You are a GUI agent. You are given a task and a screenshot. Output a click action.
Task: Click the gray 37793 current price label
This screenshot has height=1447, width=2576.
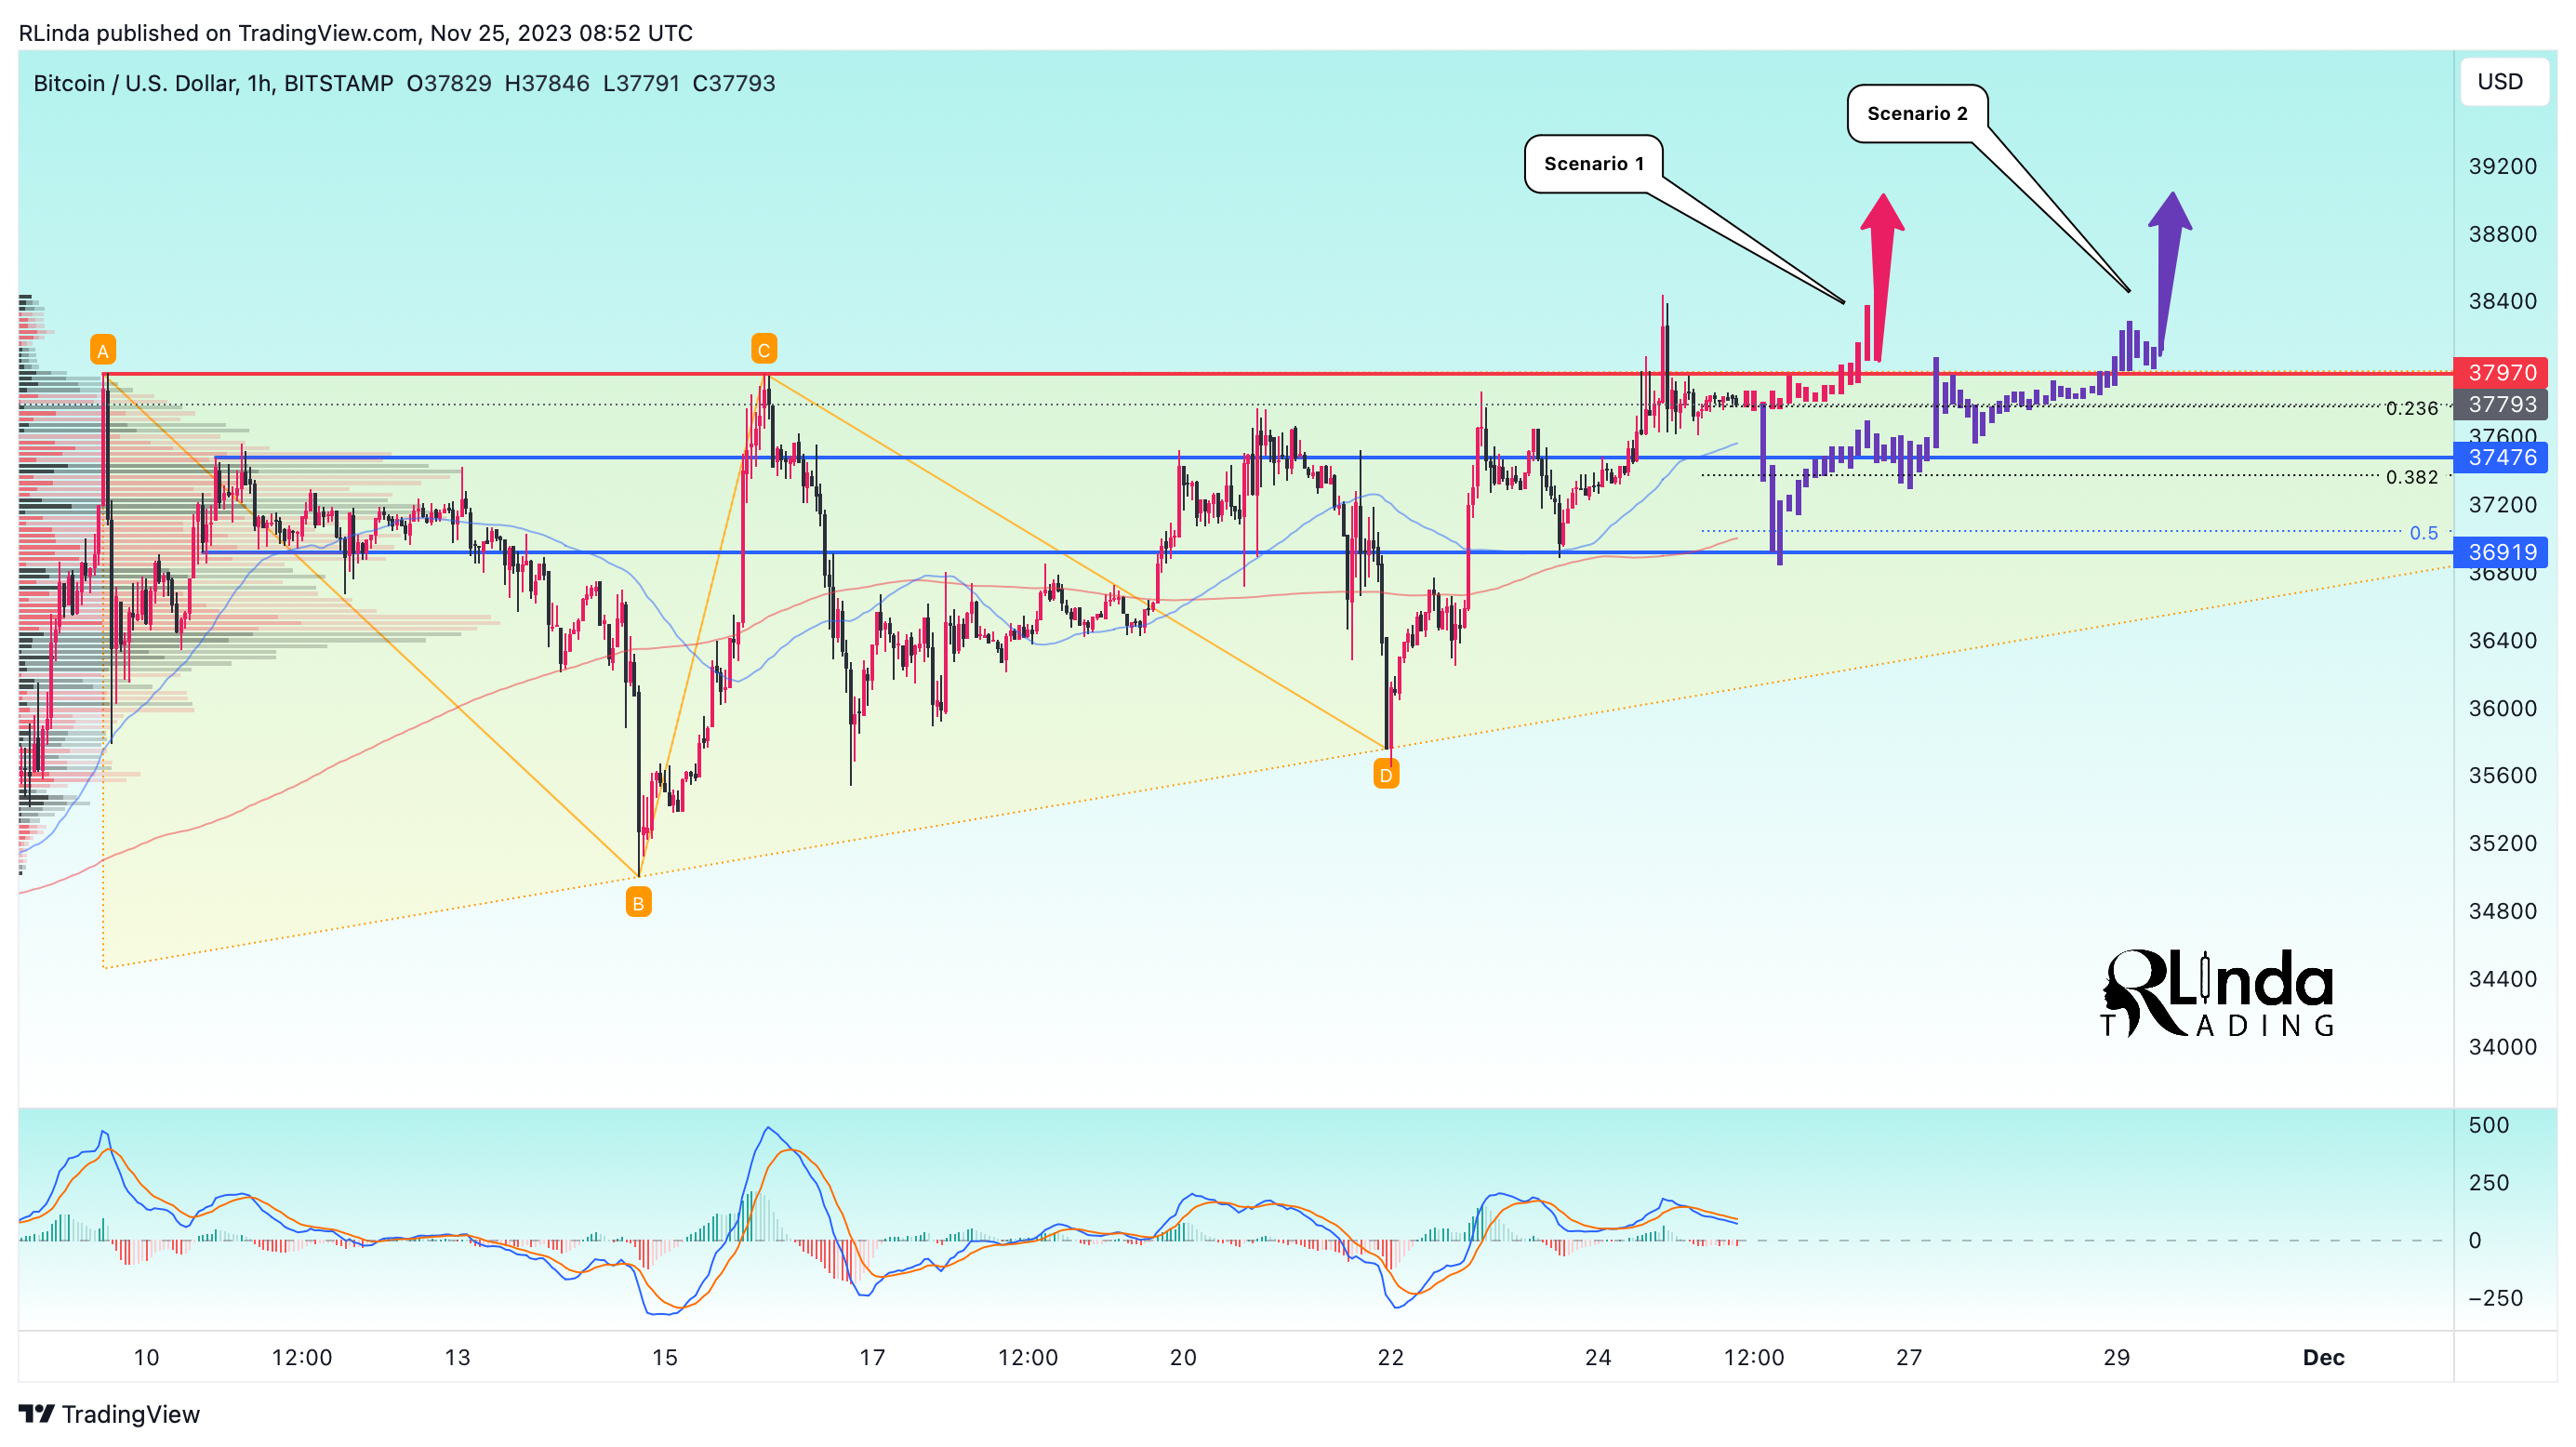[2502, 405]
